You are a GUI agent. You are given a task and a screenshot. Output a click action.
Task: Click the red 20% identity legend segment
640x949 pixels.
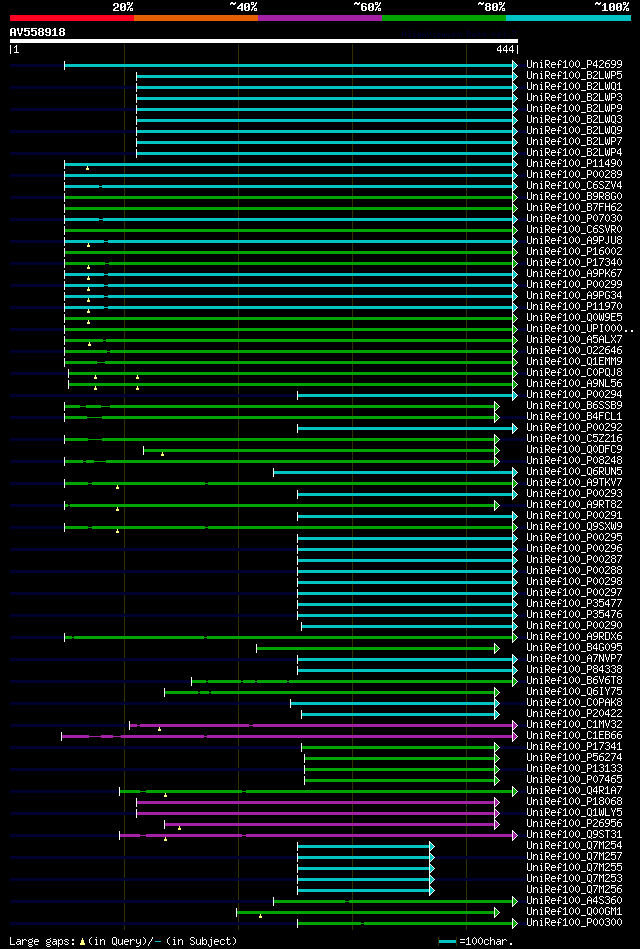pyautogui.click(x=71, y=18)
